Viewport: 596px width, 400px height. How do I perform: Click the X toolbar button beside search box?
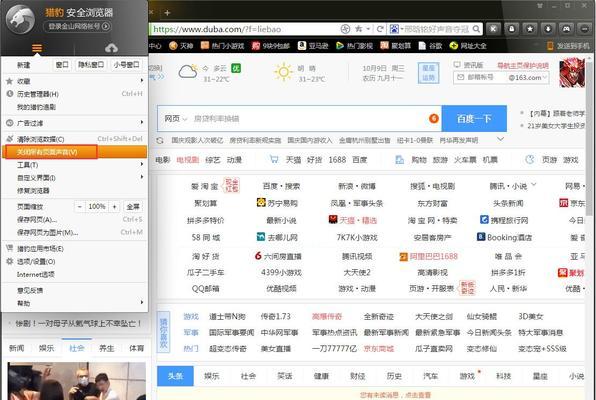pyautogui.click(x=493, y=29)
